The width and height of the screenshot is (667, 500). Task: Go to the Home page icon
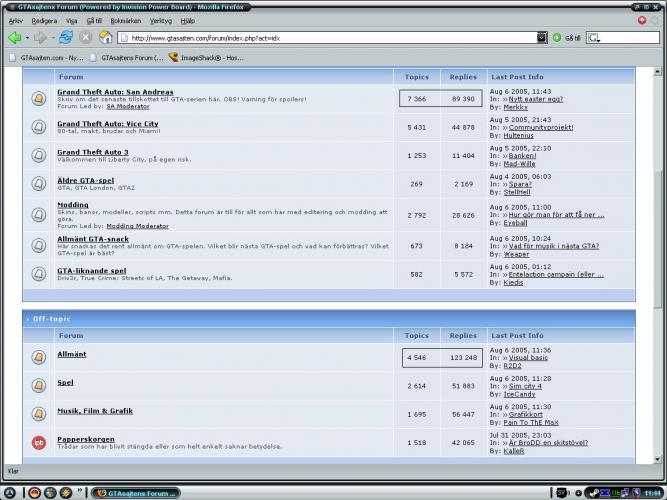(105, 37)
